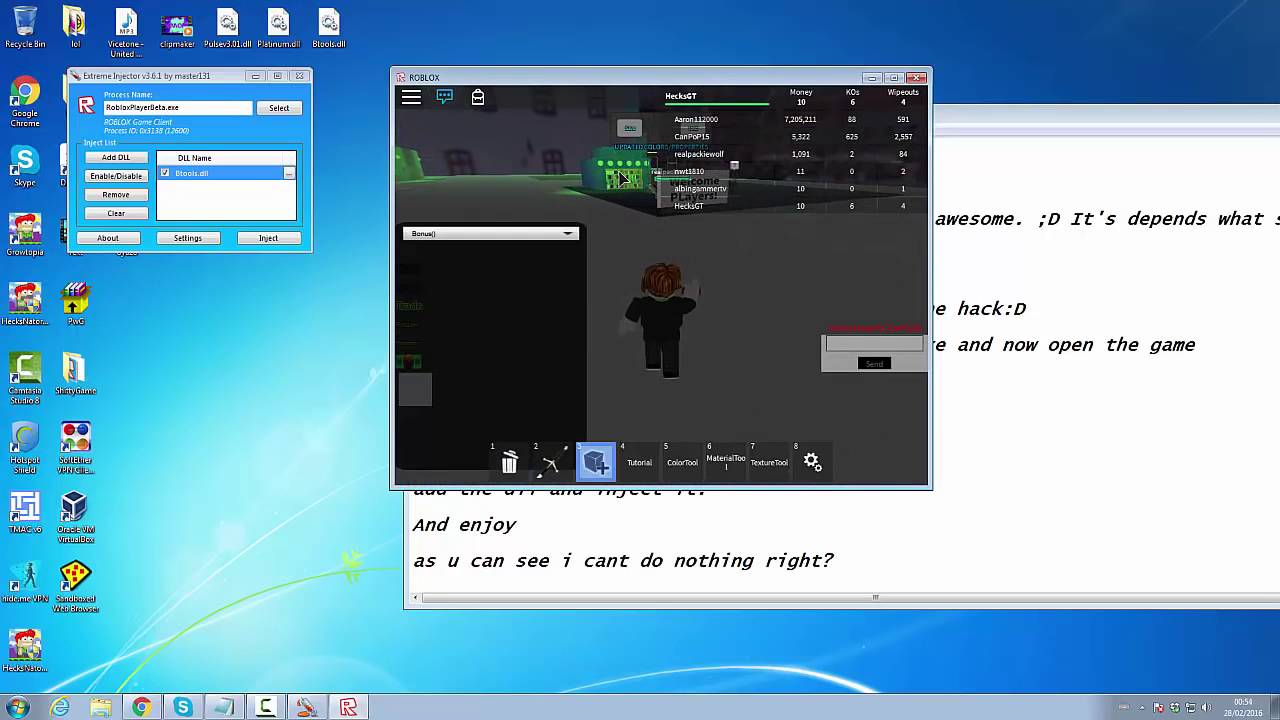Select the Pulsev3.01.dll file icon
The height and width of the screenshot is (720, 1280).
(x=228, y=27)
